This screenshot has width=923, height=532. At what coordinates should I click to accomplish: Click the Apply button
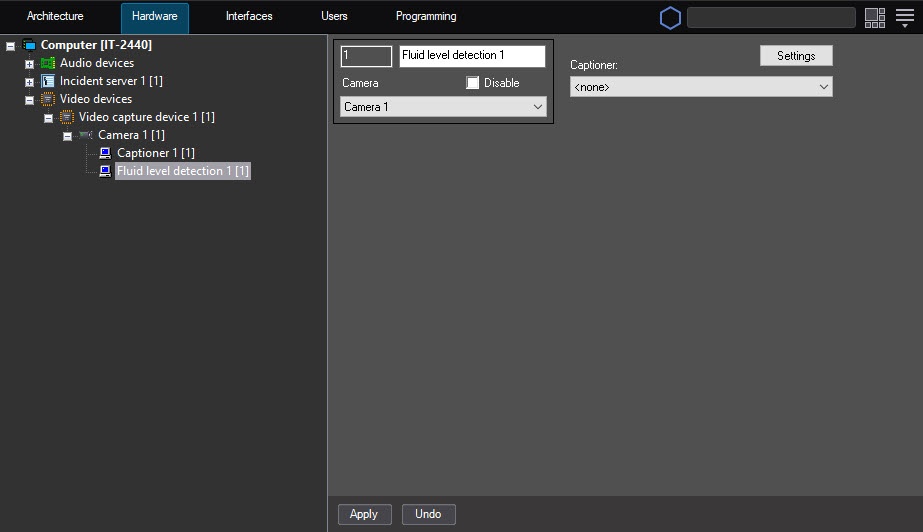point(364,514)
